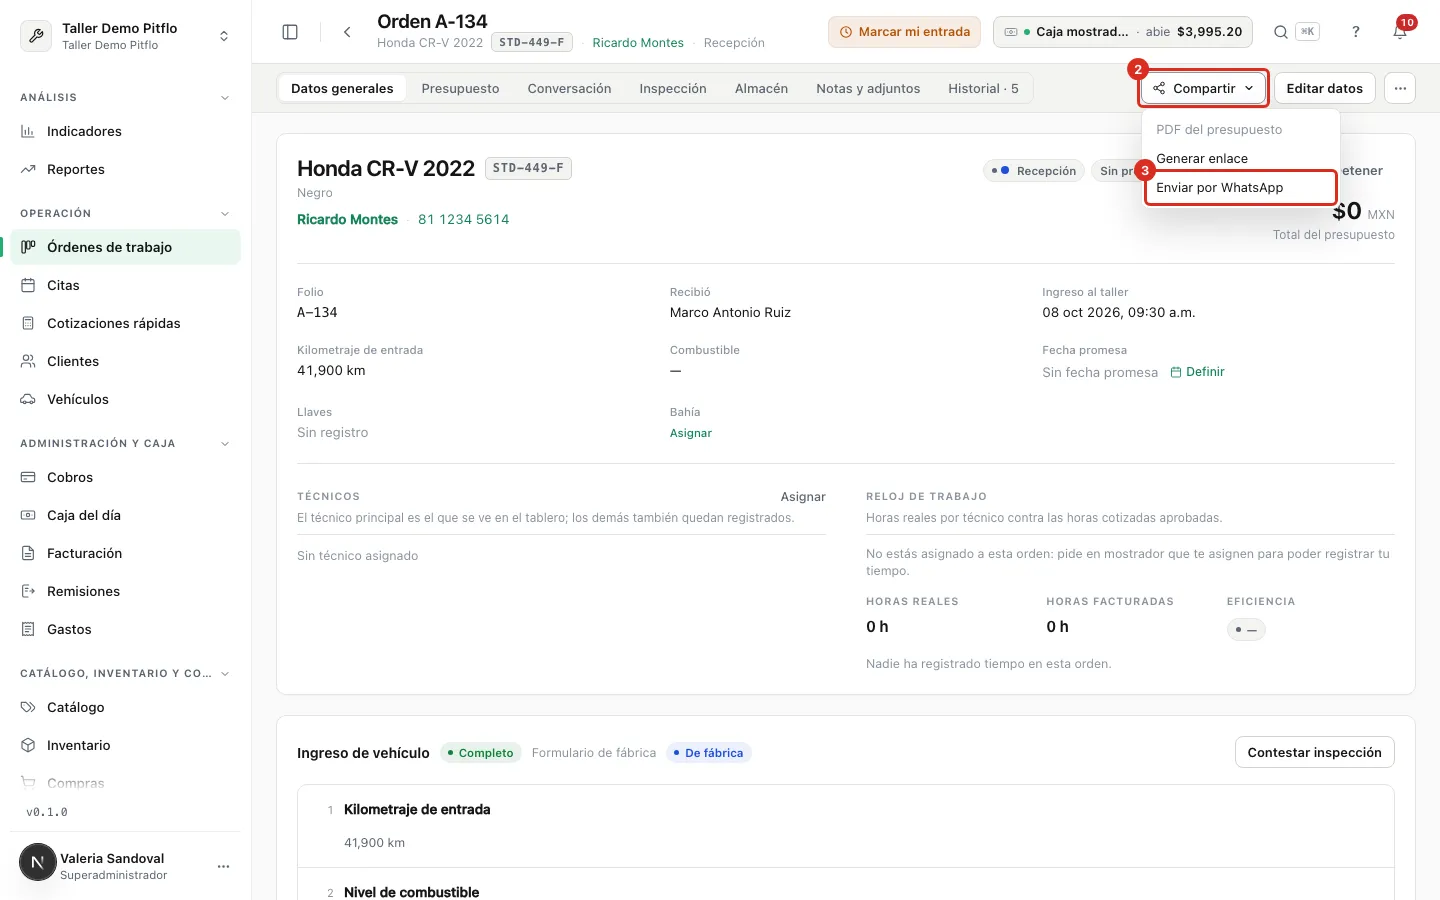Collapse the ADMINISTRACIÓN Y CAJA section

tap(225, 444)
